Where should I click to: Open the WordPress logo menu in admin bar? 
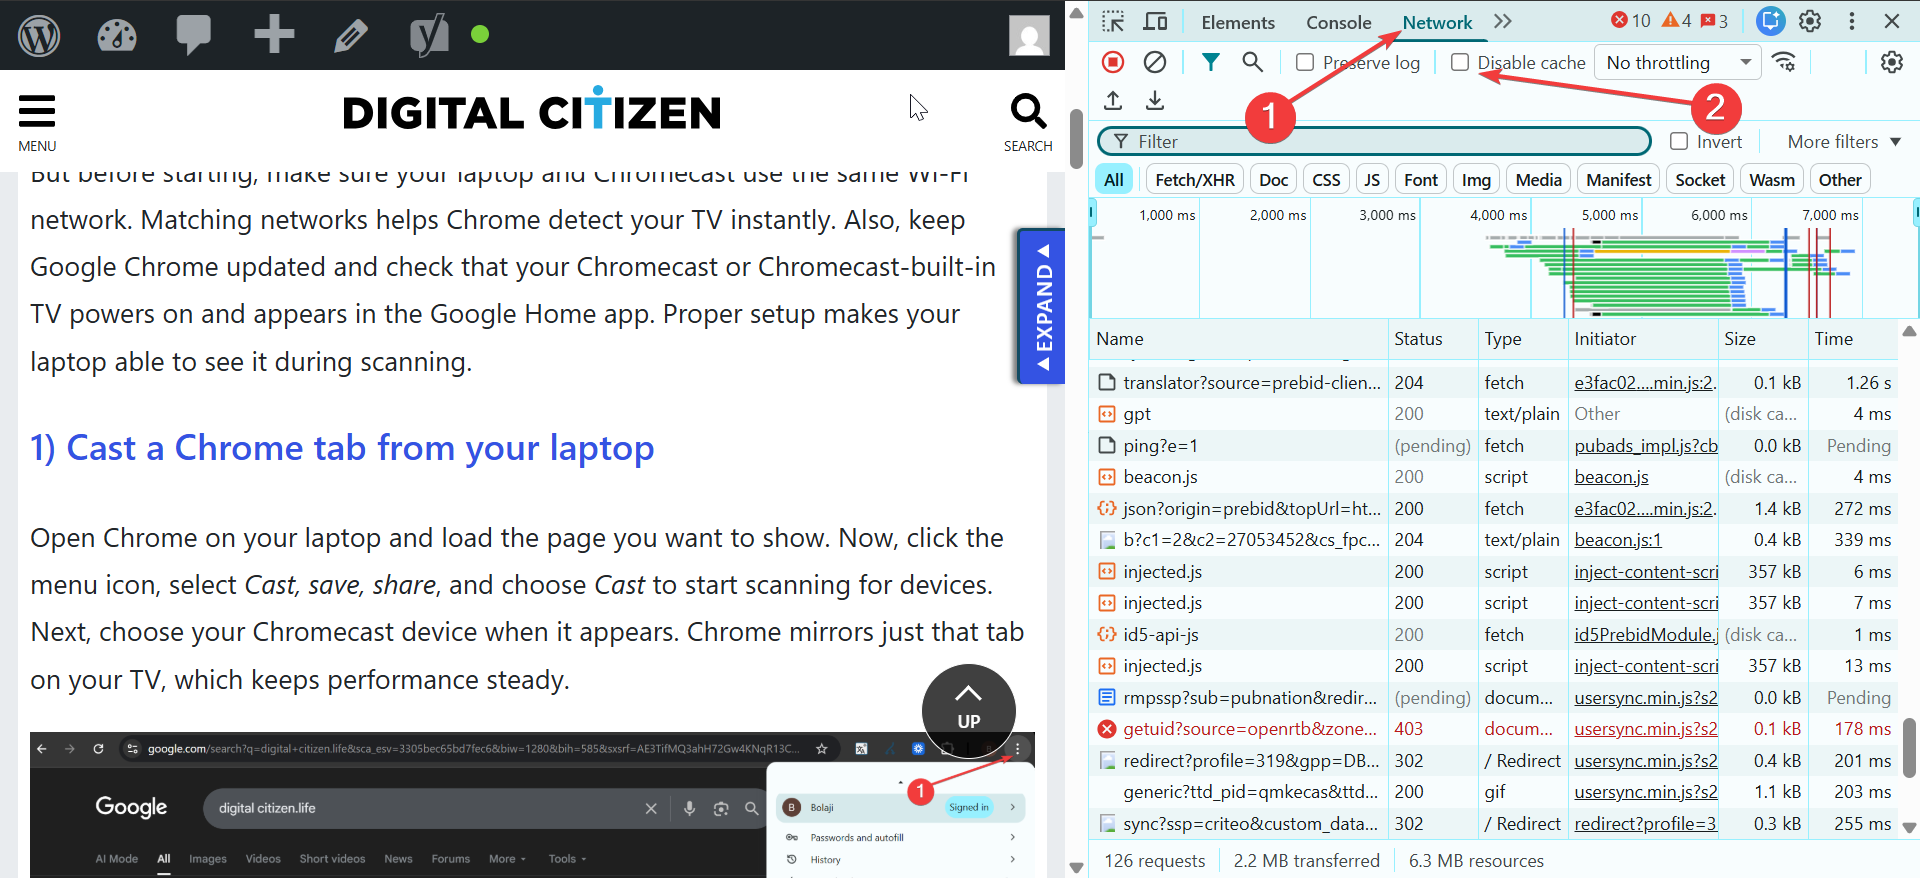pos(39,35)
